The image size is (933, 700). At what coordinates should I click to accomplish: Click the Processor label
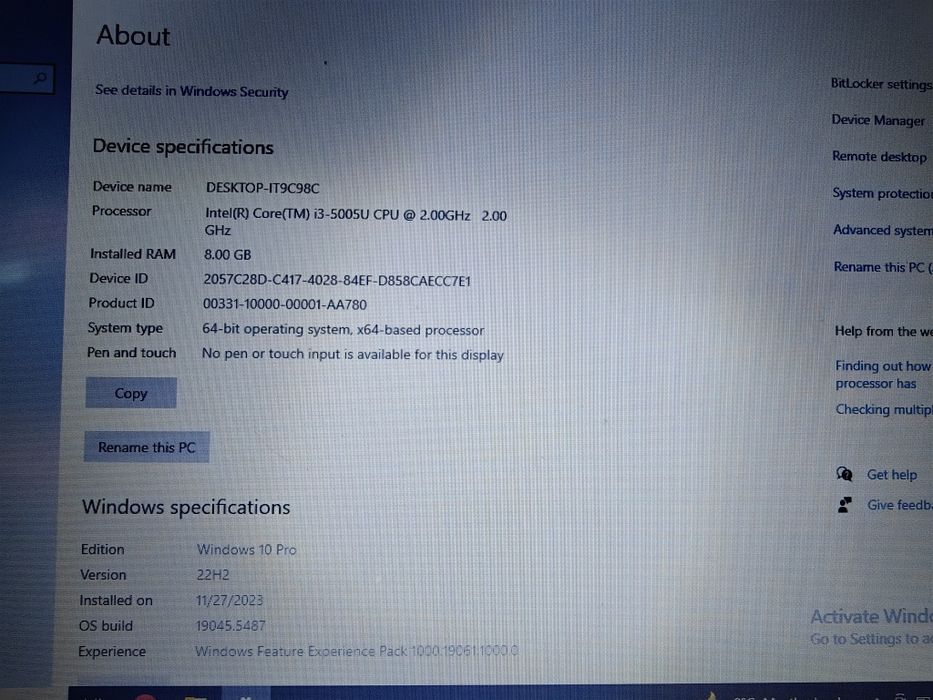[121, 211]
